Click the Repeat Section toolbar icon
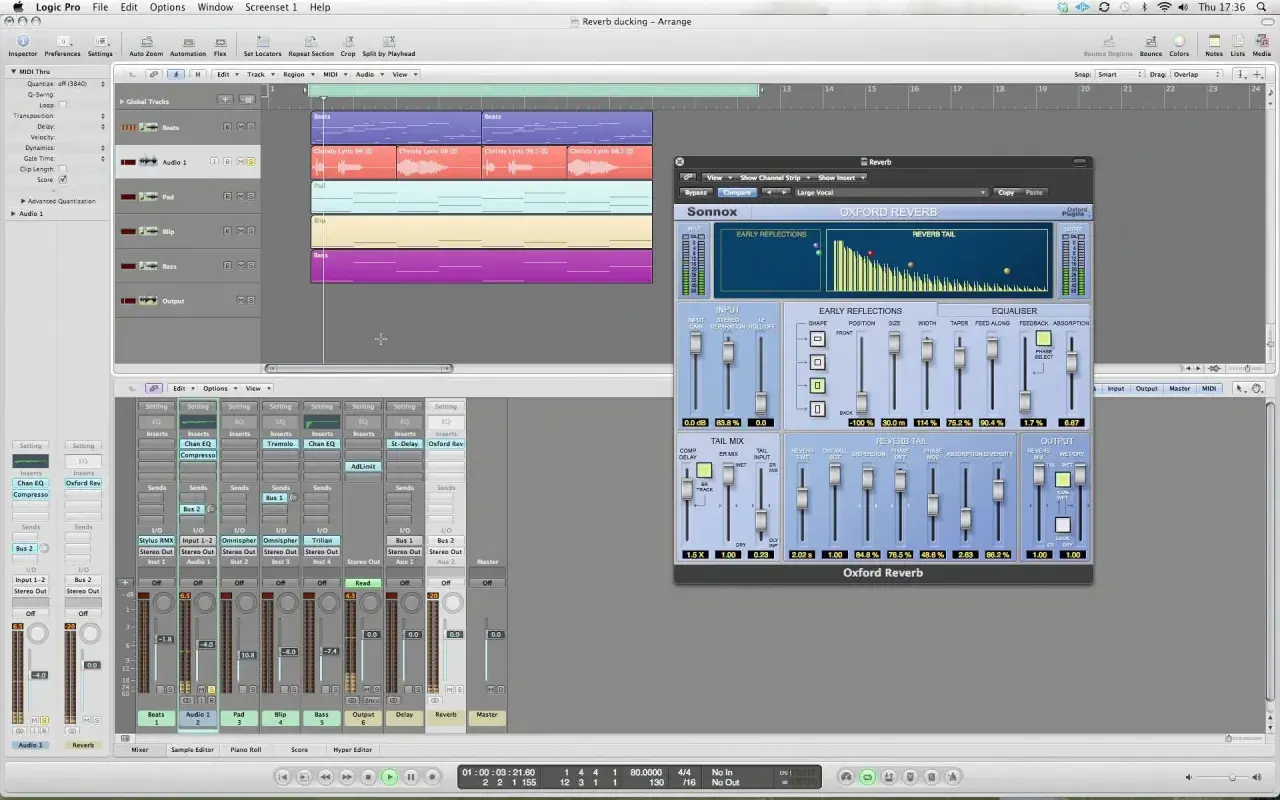1280x800 pixels. coord(311,45)
